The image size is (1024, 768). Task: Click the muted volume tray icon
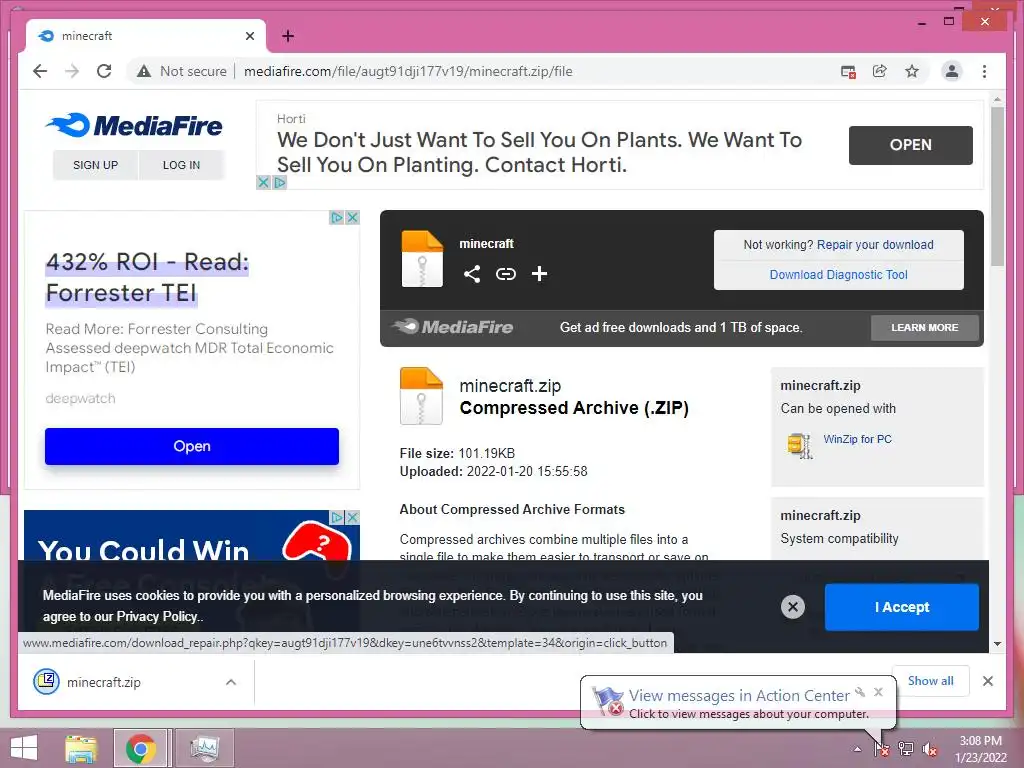pos(930,749)
